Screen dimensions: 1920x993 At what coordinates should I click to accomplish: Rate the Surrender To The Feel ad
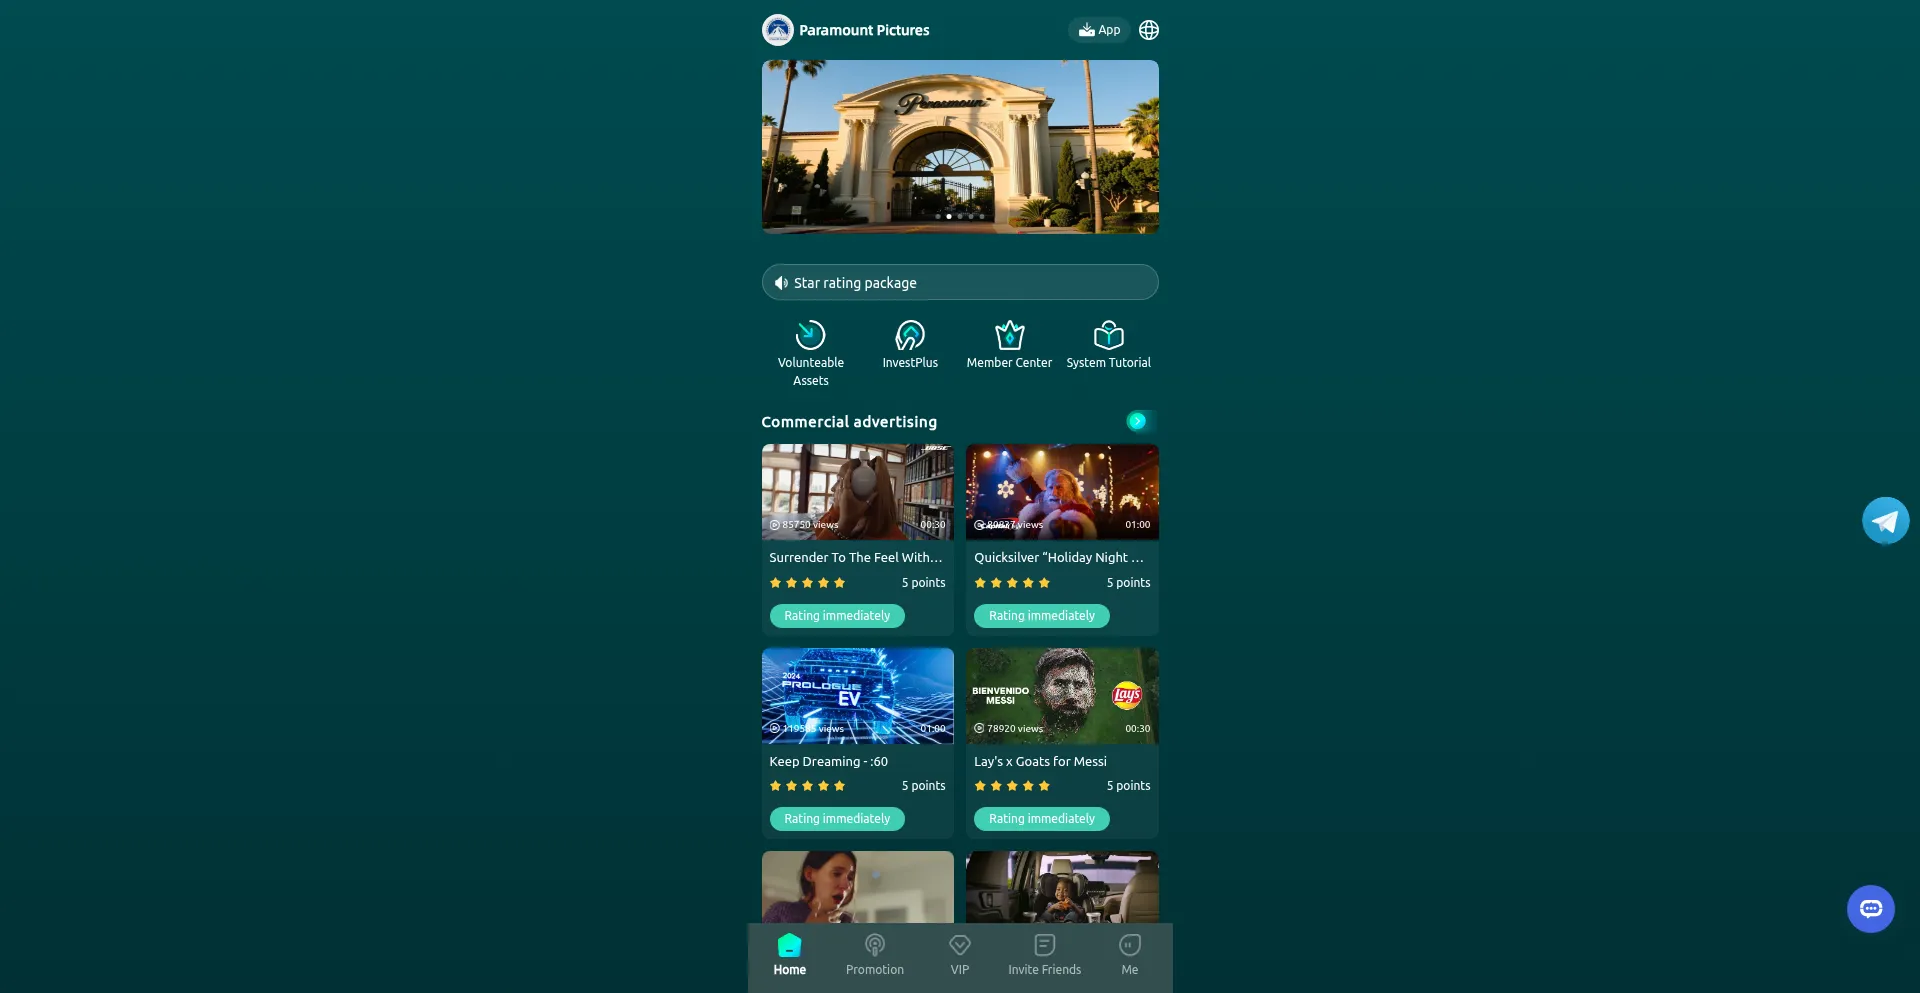(837, 616)
